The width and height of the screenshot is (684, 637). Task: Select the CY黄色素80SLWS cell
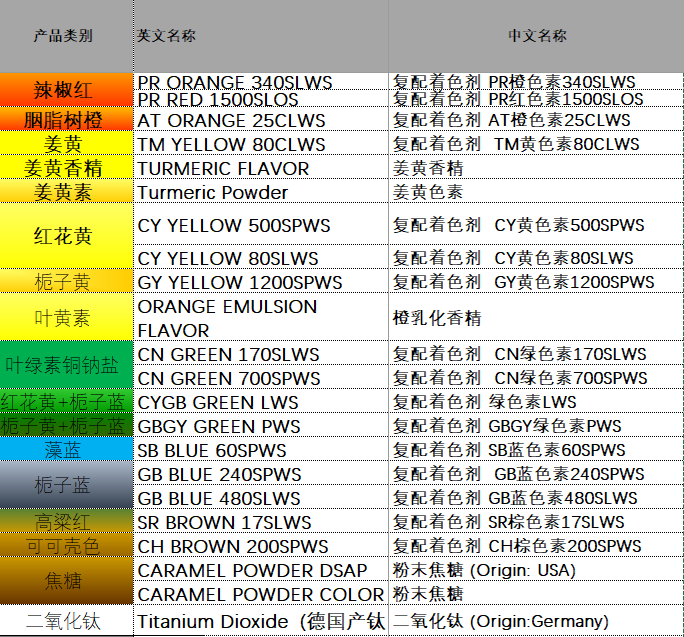pyautogui.click(x=536, y=257)
